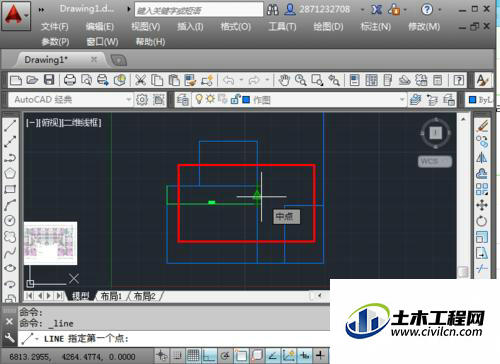Toggle Lineweight display in status bar
Image resolution: width=500 pixels, height=364 pixels.
point(320,356)
